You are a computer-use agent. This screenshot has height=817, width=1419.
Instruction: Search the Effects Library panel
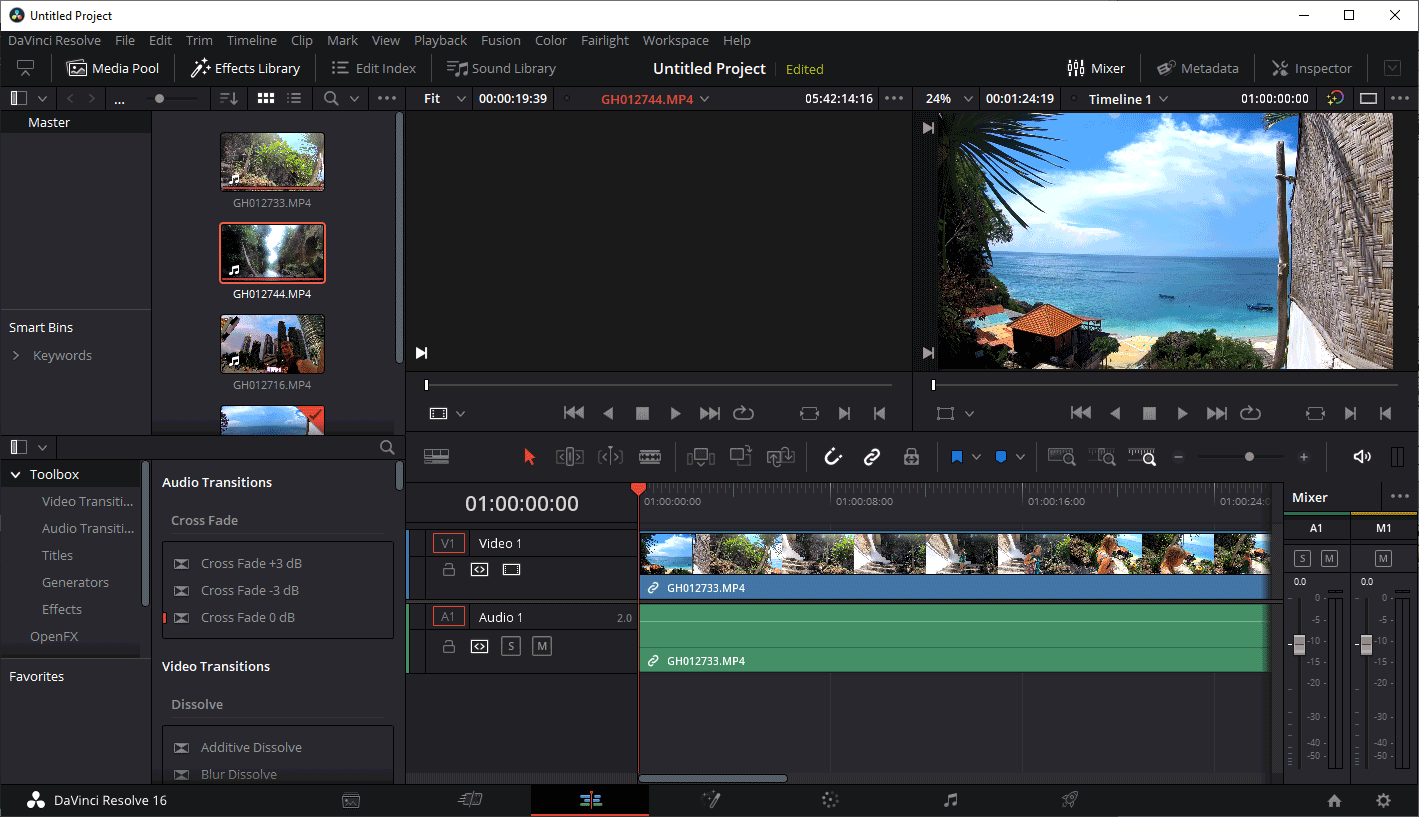click(x=387, y=448)
